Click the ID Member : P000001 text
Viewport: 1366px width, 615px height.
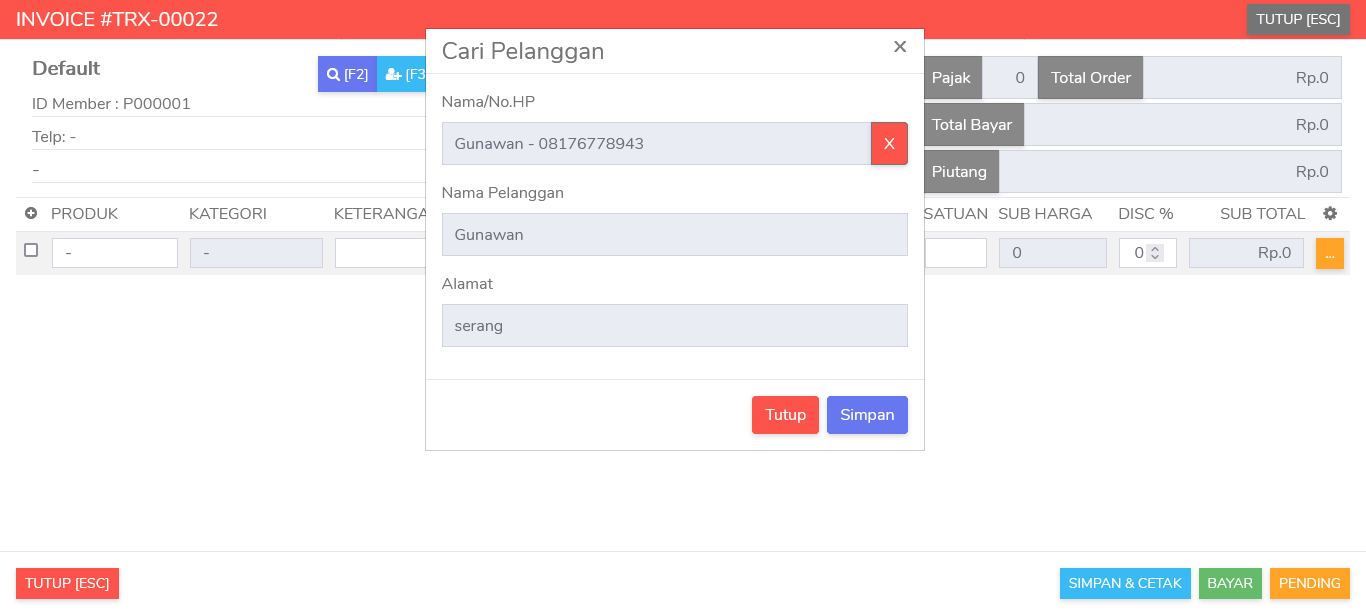pos(111,104)
